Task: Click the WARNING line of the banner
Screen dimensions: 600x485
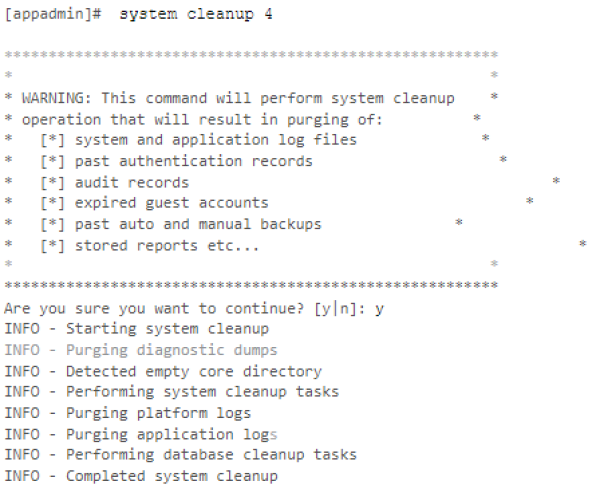Action: click(238, 98)
